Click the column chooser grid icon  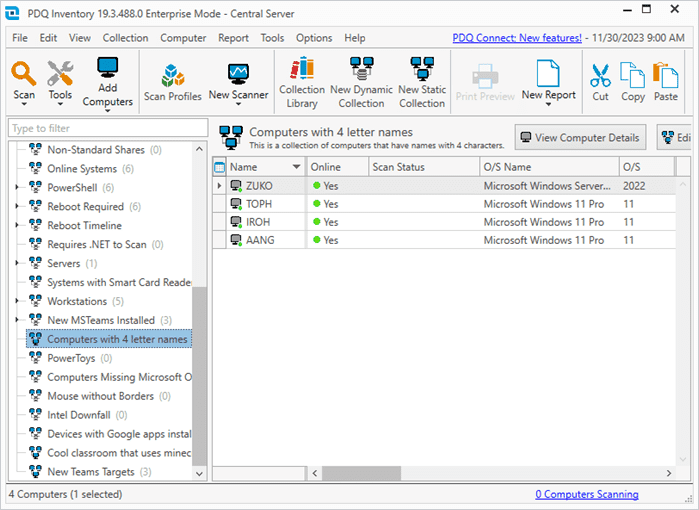point(219,168)
